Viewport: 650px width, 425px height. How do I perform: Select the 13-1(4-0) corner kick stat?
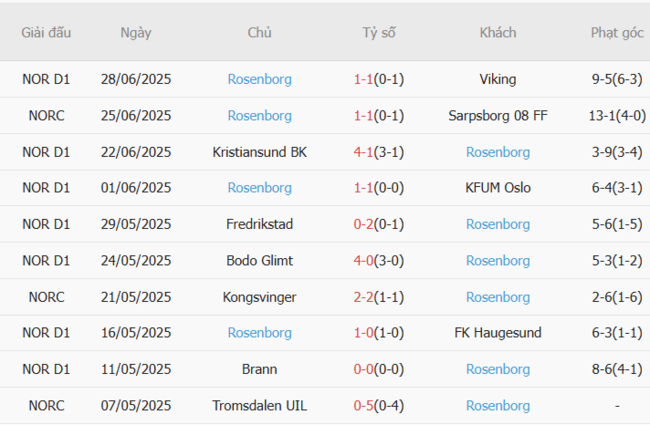pyautogui.click(x=617, y=115)
